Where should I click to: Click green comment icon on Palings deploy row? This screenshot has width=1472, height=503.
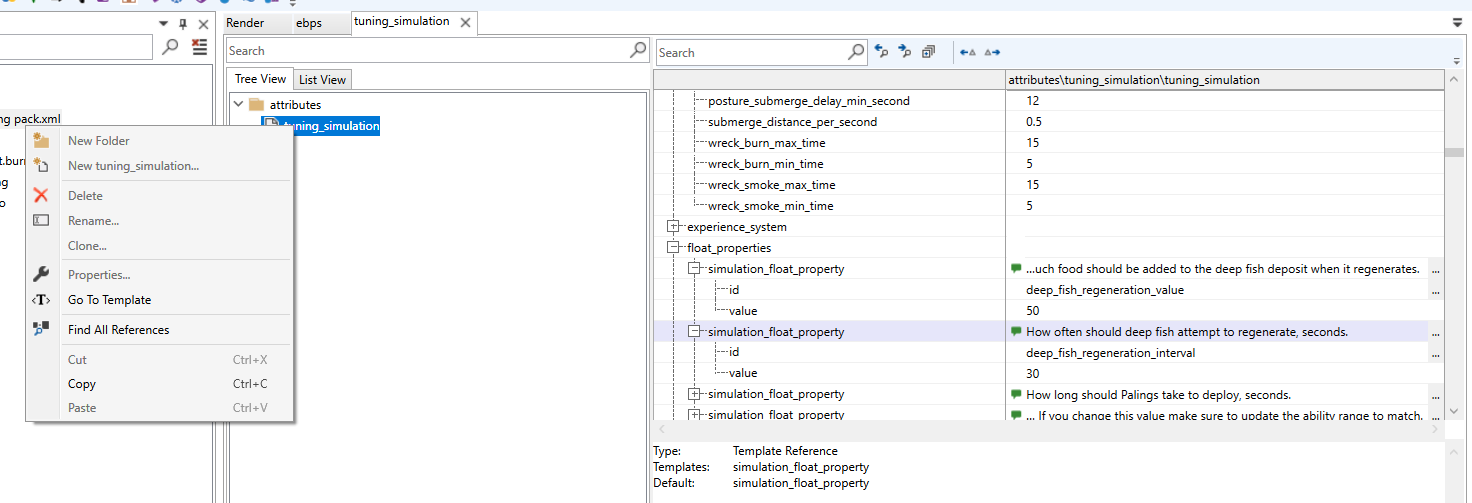click(x=1016, y=394)
